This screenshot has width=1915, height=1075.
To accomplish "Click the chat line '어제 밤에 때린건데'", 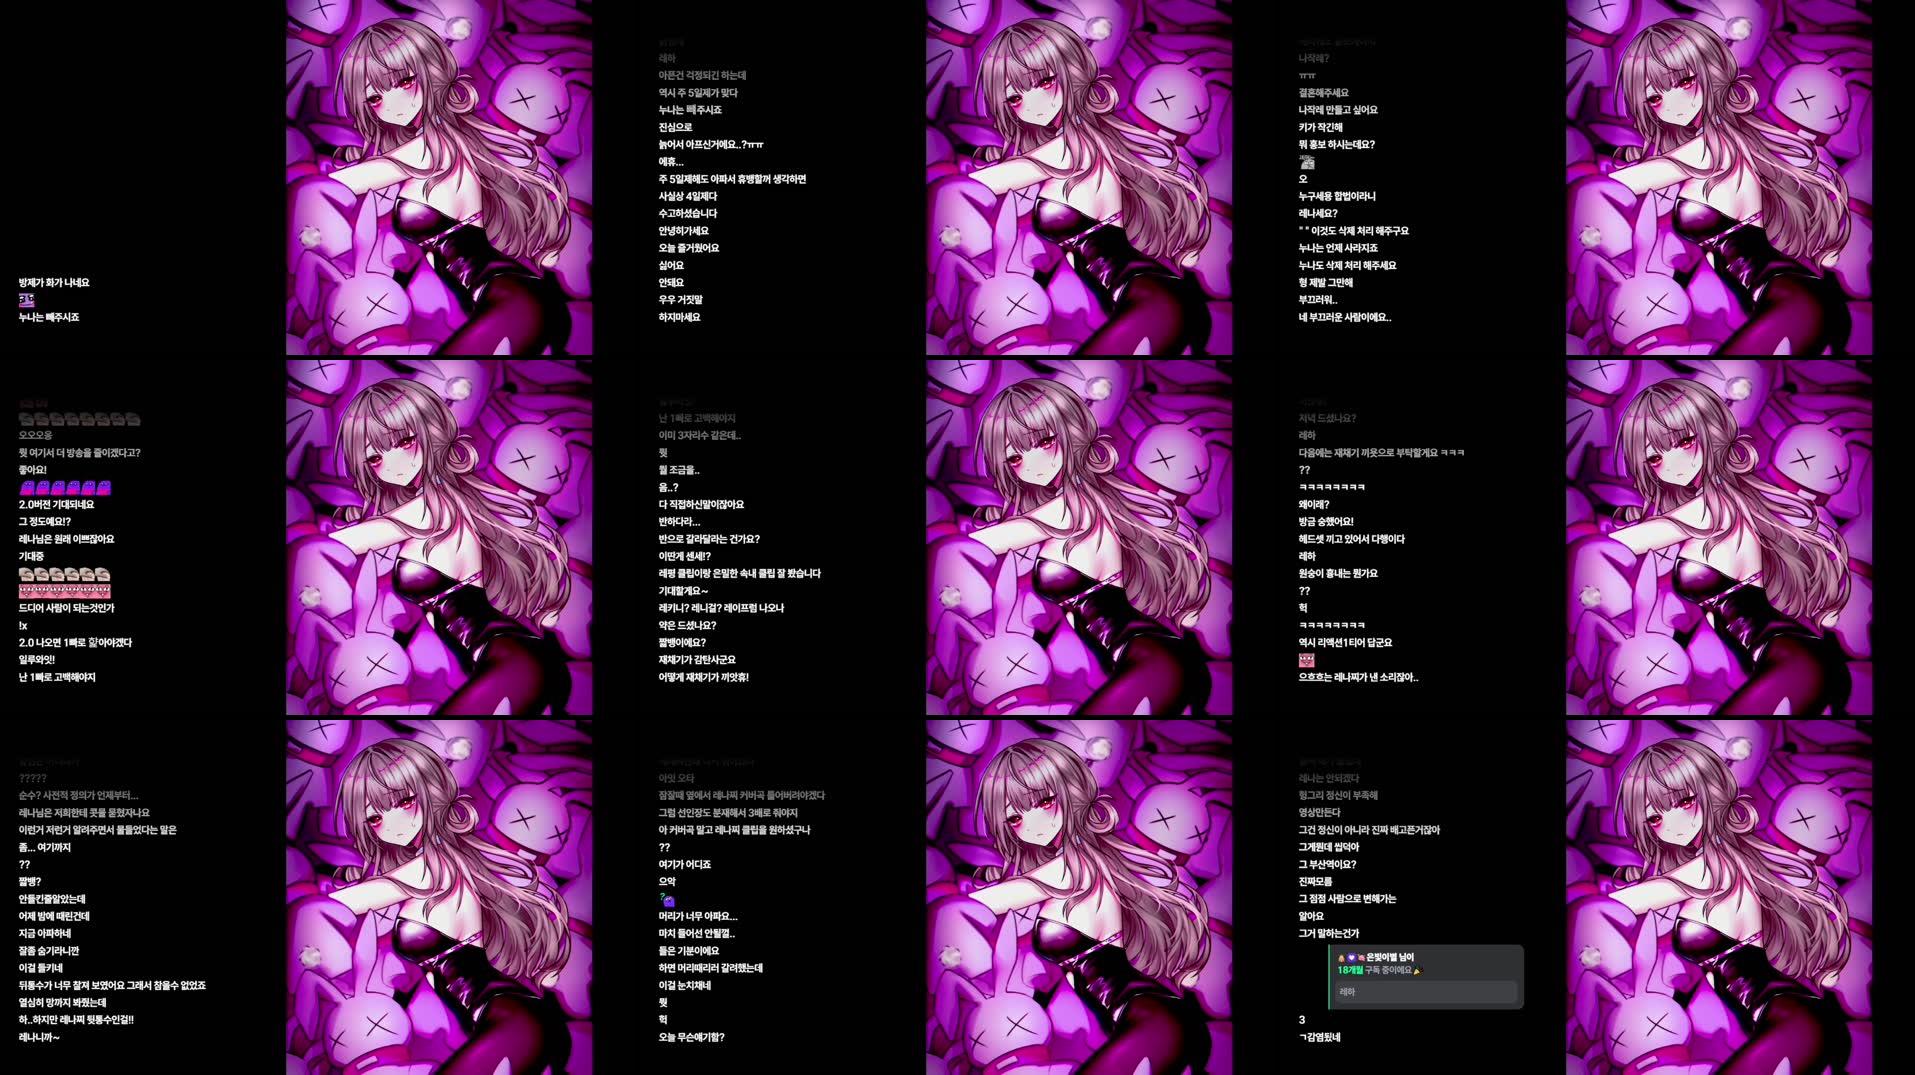I will click(x=54, y=916).
